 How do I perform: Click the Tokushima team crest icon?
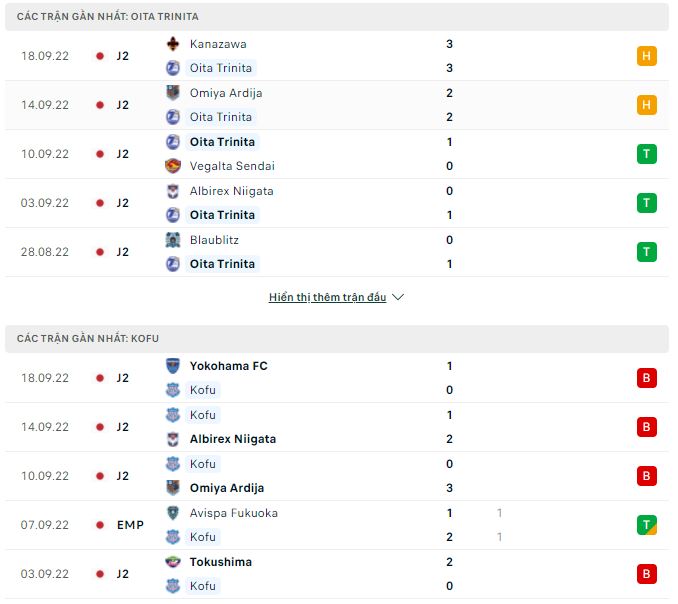(173, 562)
